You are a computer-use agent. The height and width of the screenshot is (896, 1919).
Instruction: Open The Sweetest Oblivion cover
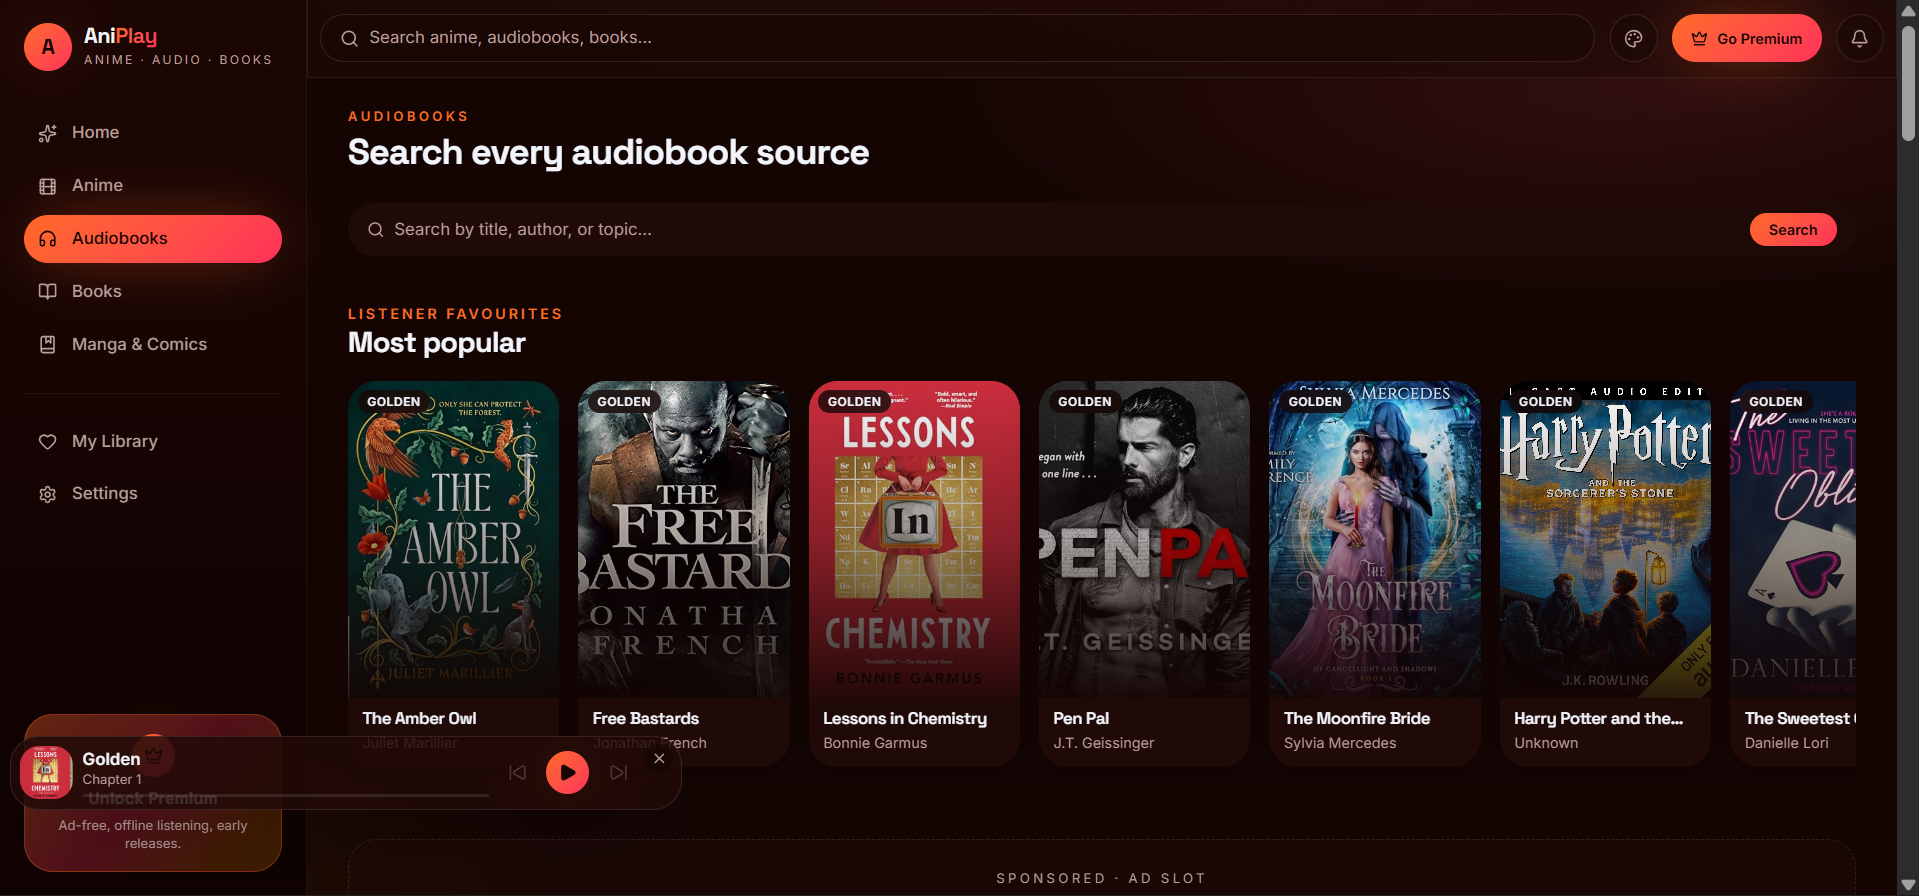coord(1793,539)
